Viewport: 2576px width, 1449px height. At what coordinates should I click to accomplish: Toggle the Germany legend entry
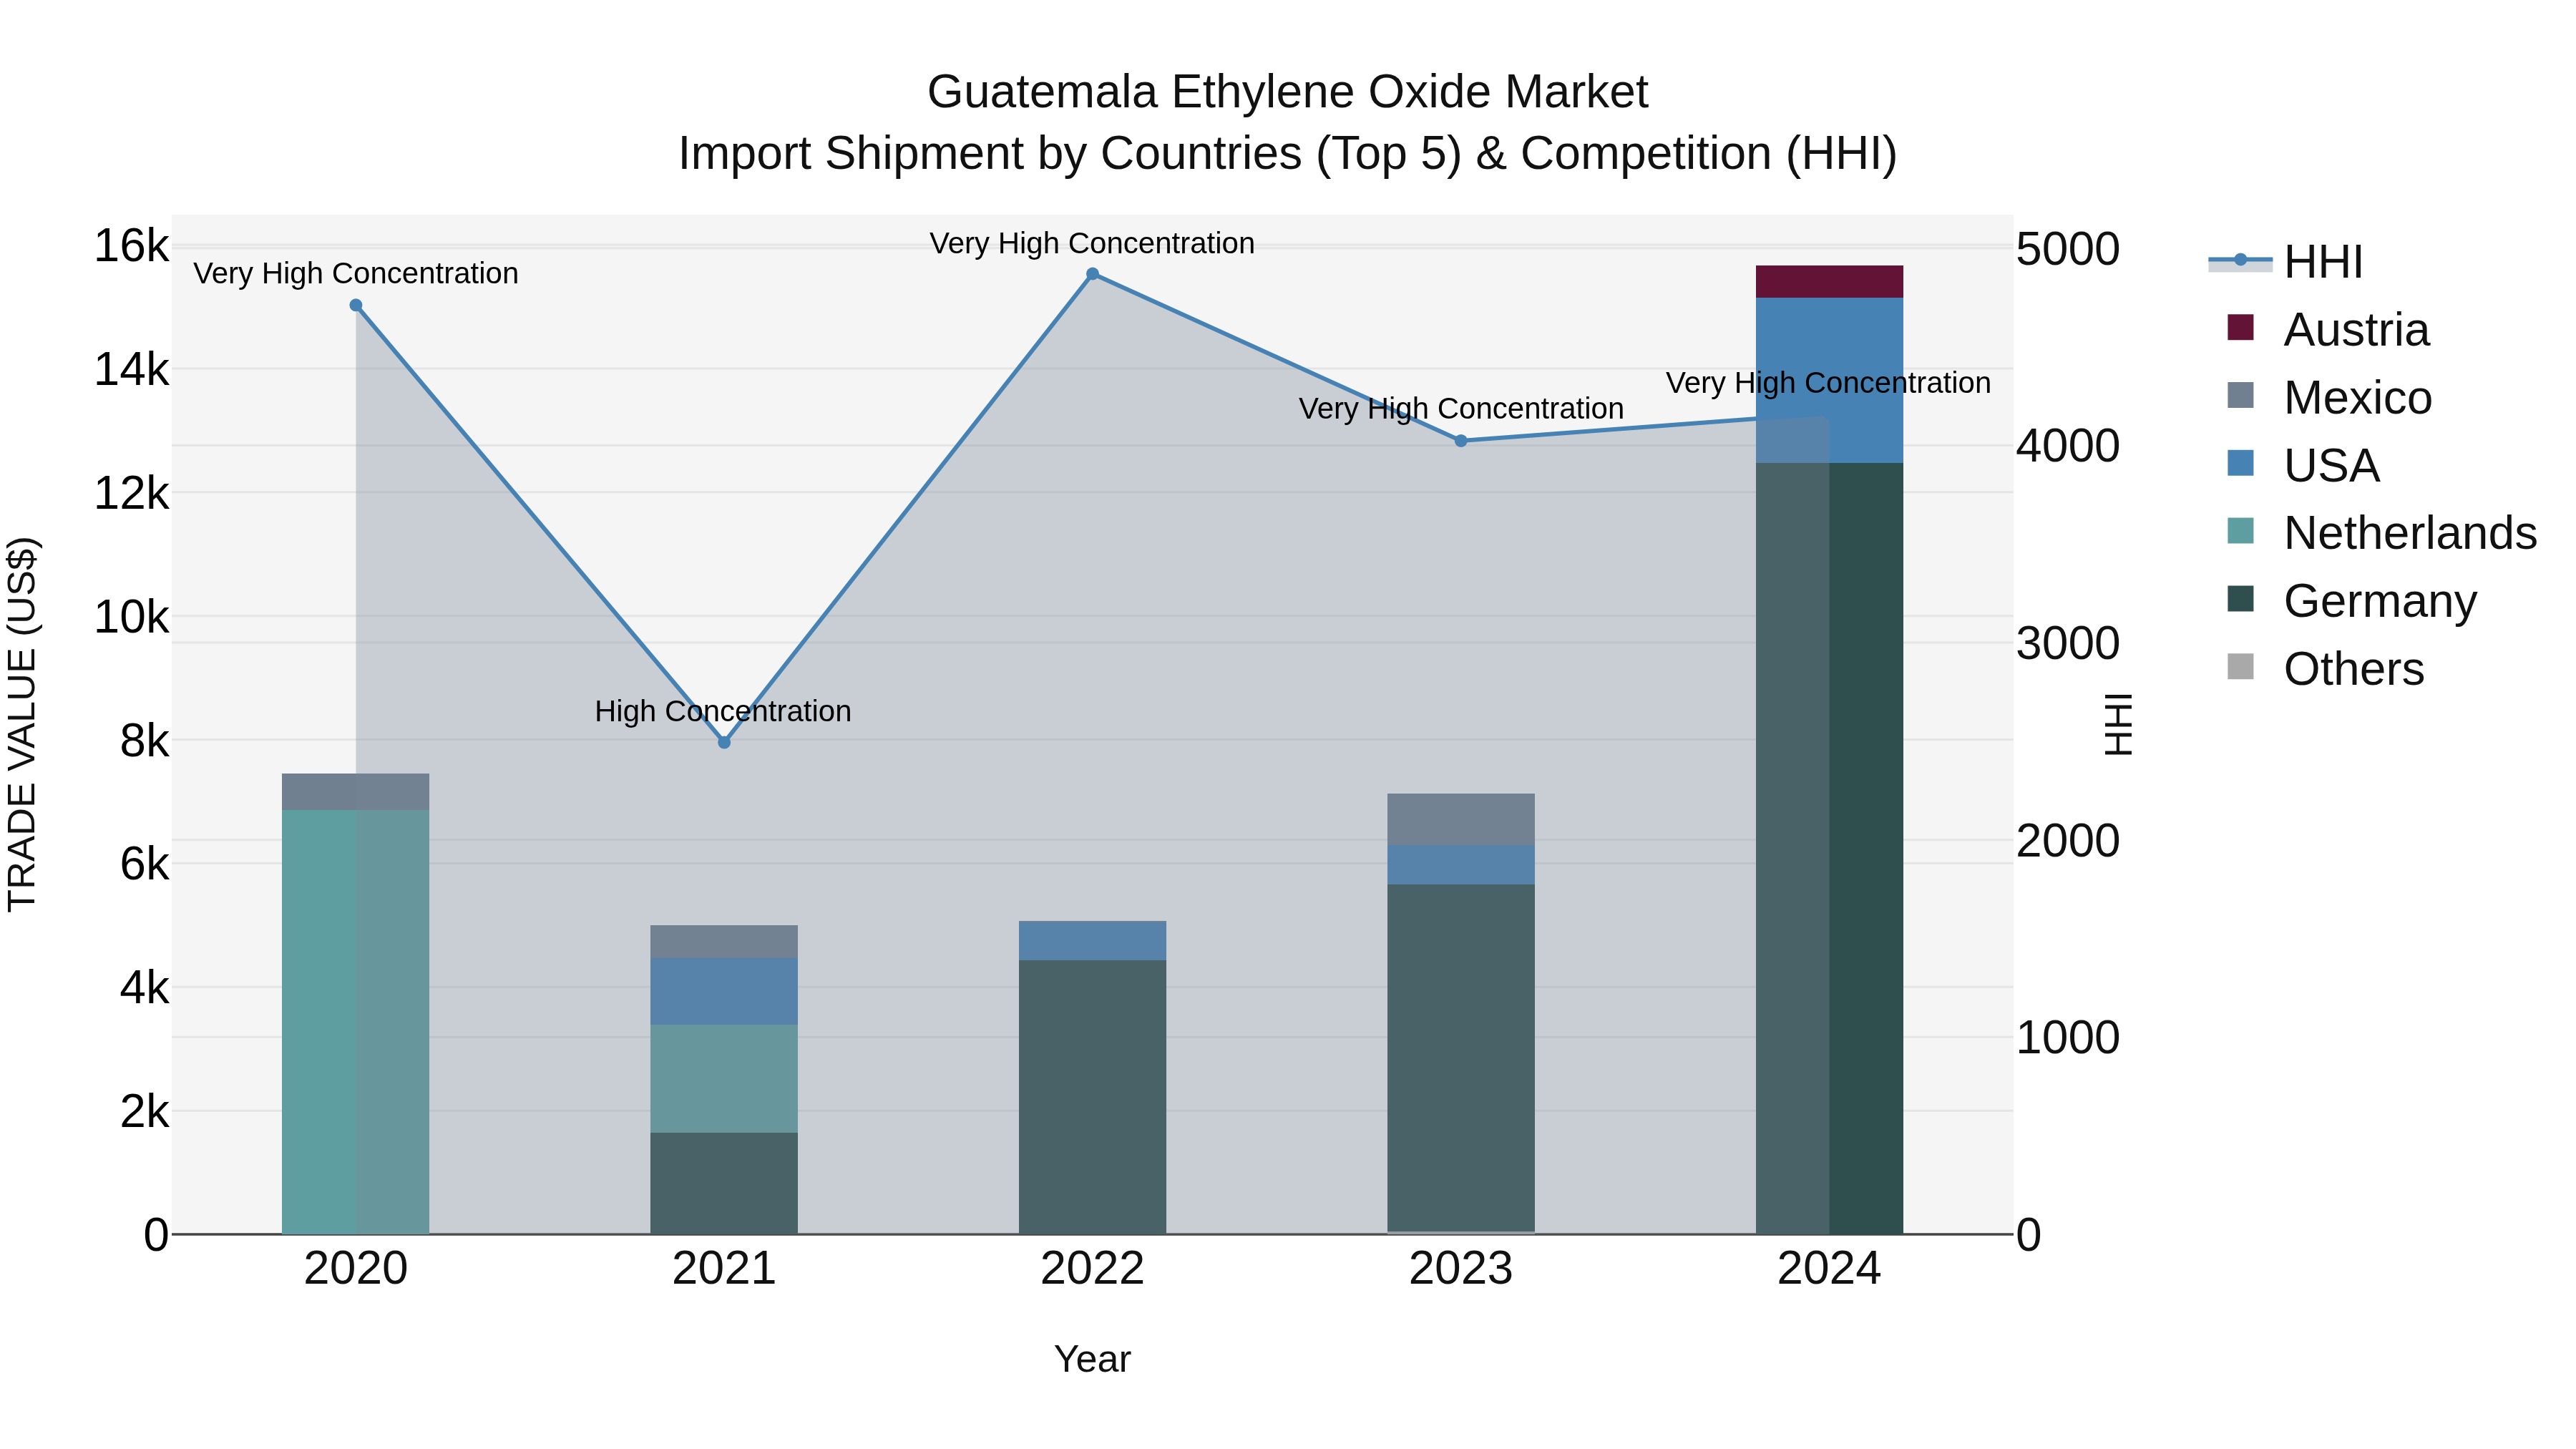(2352, 601)
